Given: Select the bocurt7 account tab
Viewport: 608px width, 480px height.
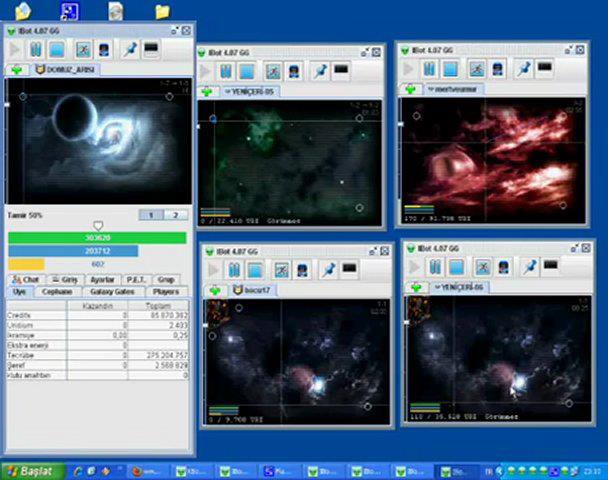Looking at the screenshot, I should [253, 290].
